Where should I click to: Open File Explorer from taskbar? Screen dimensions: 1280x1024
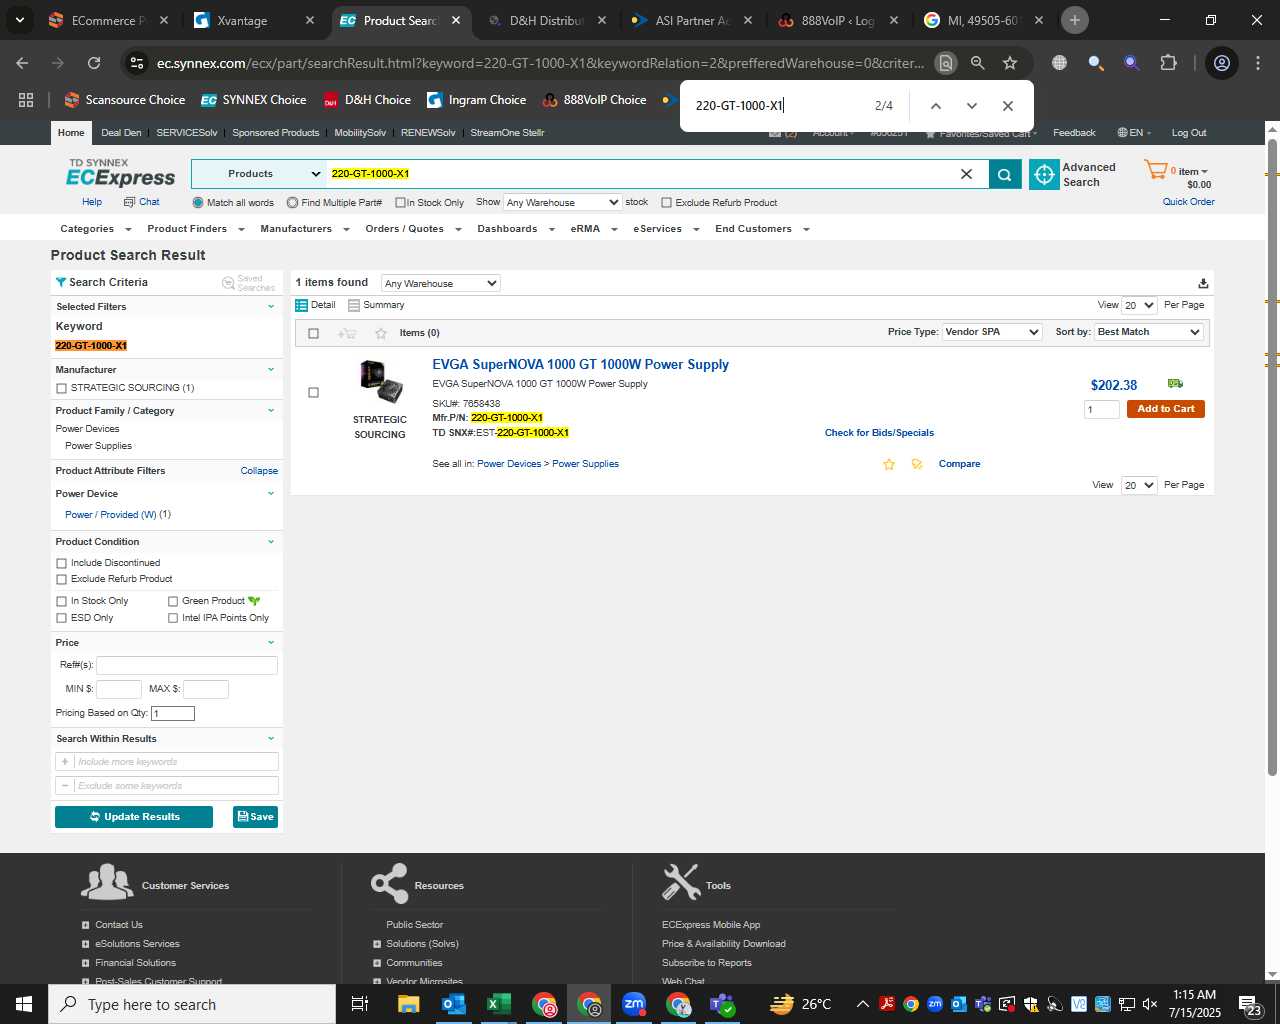pos(408,1004)
